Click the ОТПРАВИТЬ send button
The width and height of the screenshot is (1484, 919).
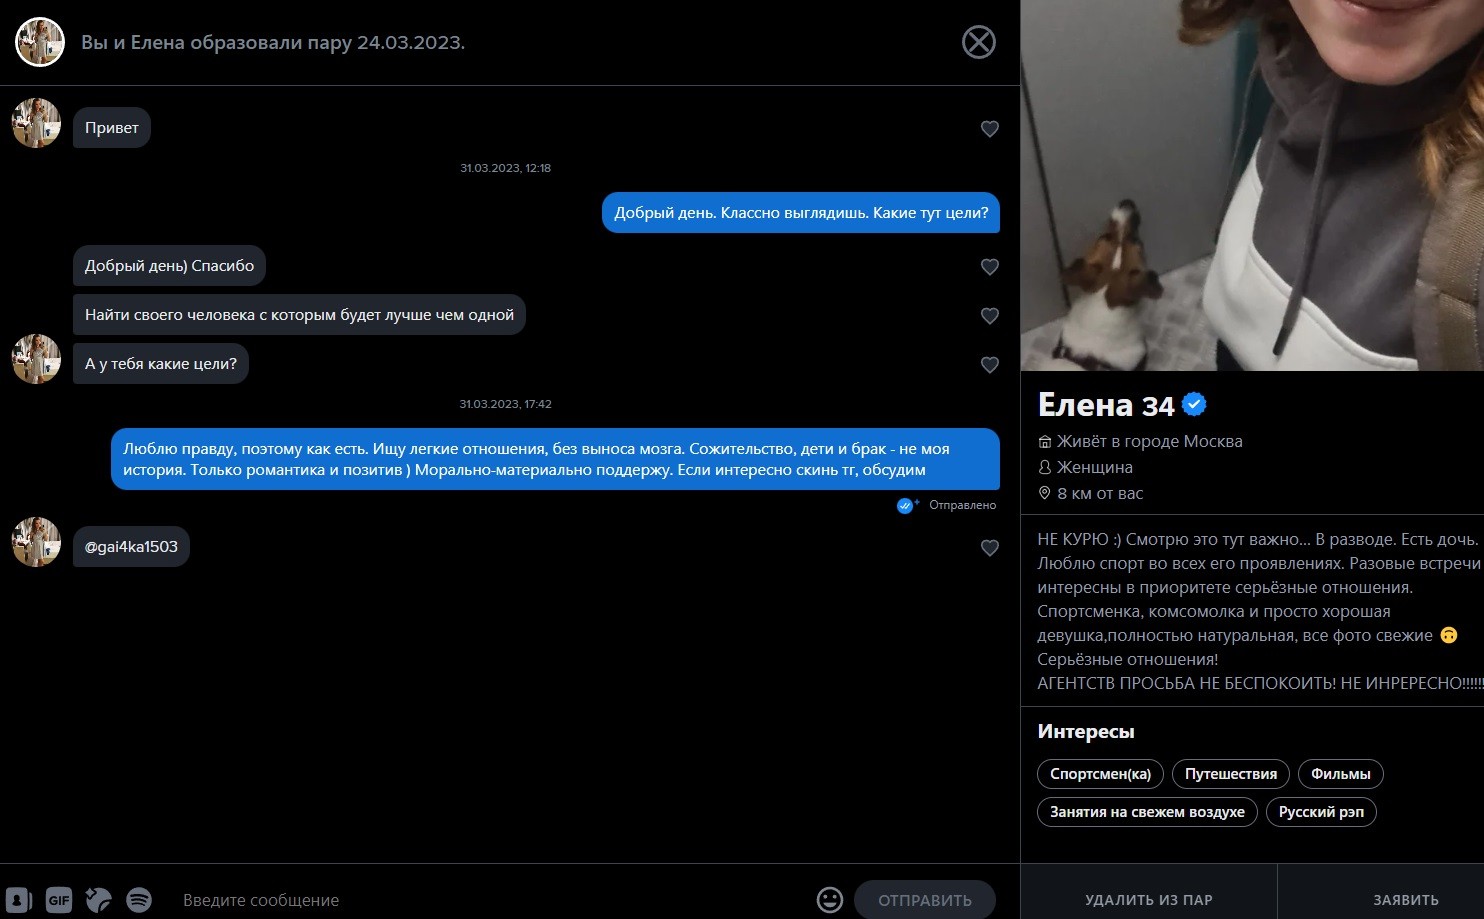925,900
